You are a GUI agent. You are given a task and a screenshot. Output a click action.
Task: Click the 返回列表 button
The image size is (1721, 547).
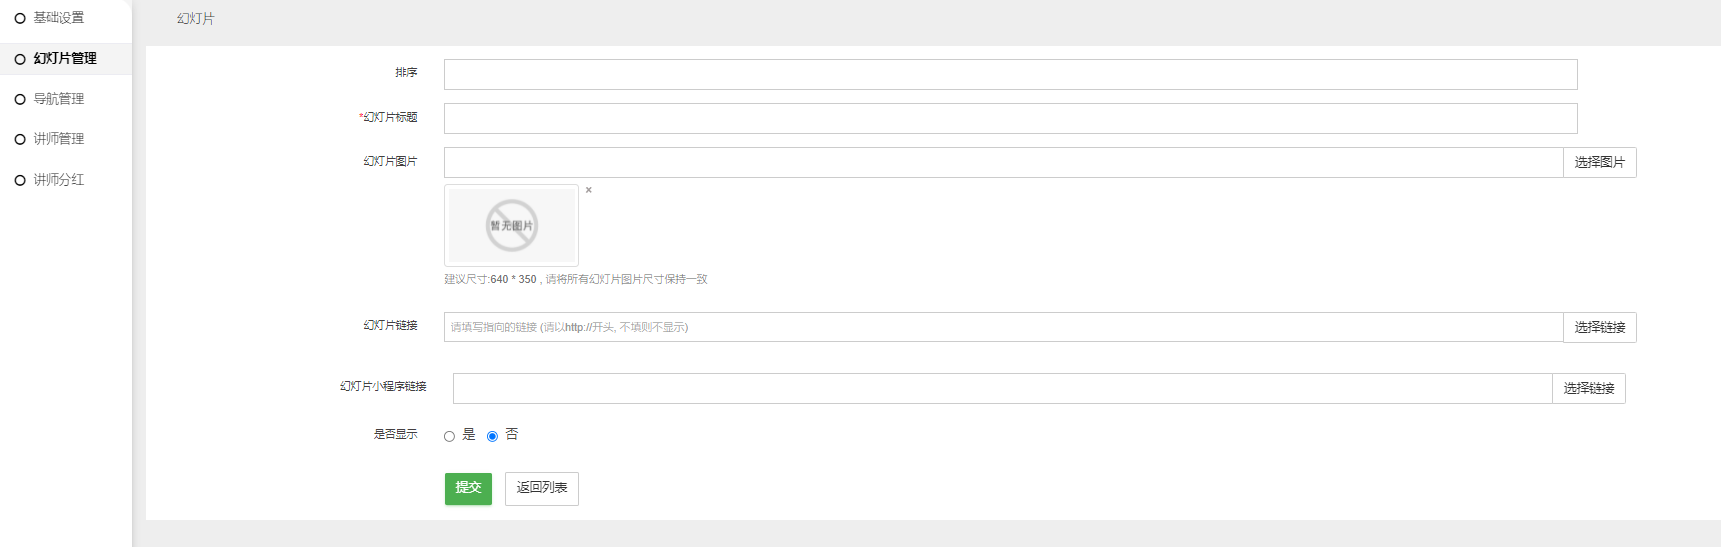(x=542, y=488)
